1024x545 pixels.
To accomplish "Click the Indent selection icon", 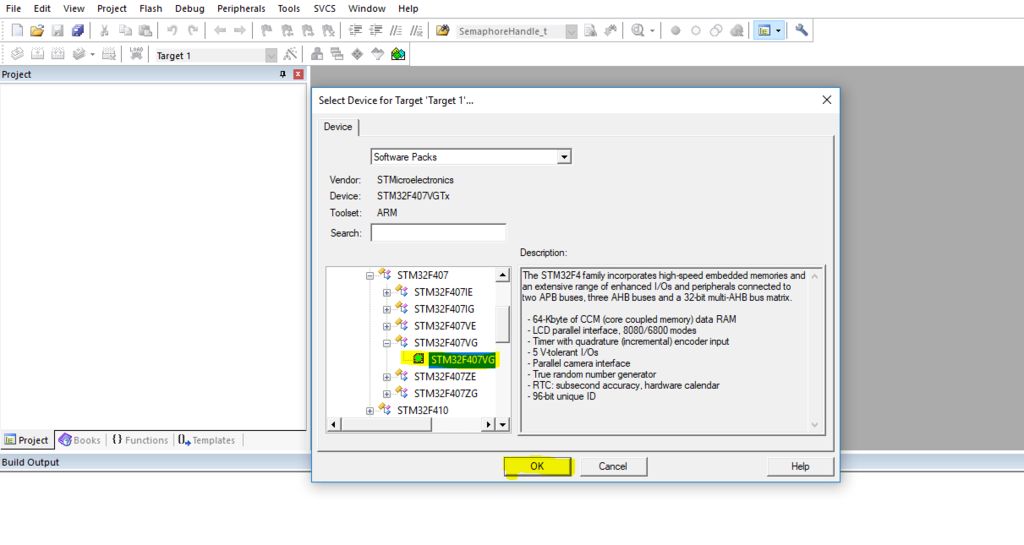I will [355, 31].
